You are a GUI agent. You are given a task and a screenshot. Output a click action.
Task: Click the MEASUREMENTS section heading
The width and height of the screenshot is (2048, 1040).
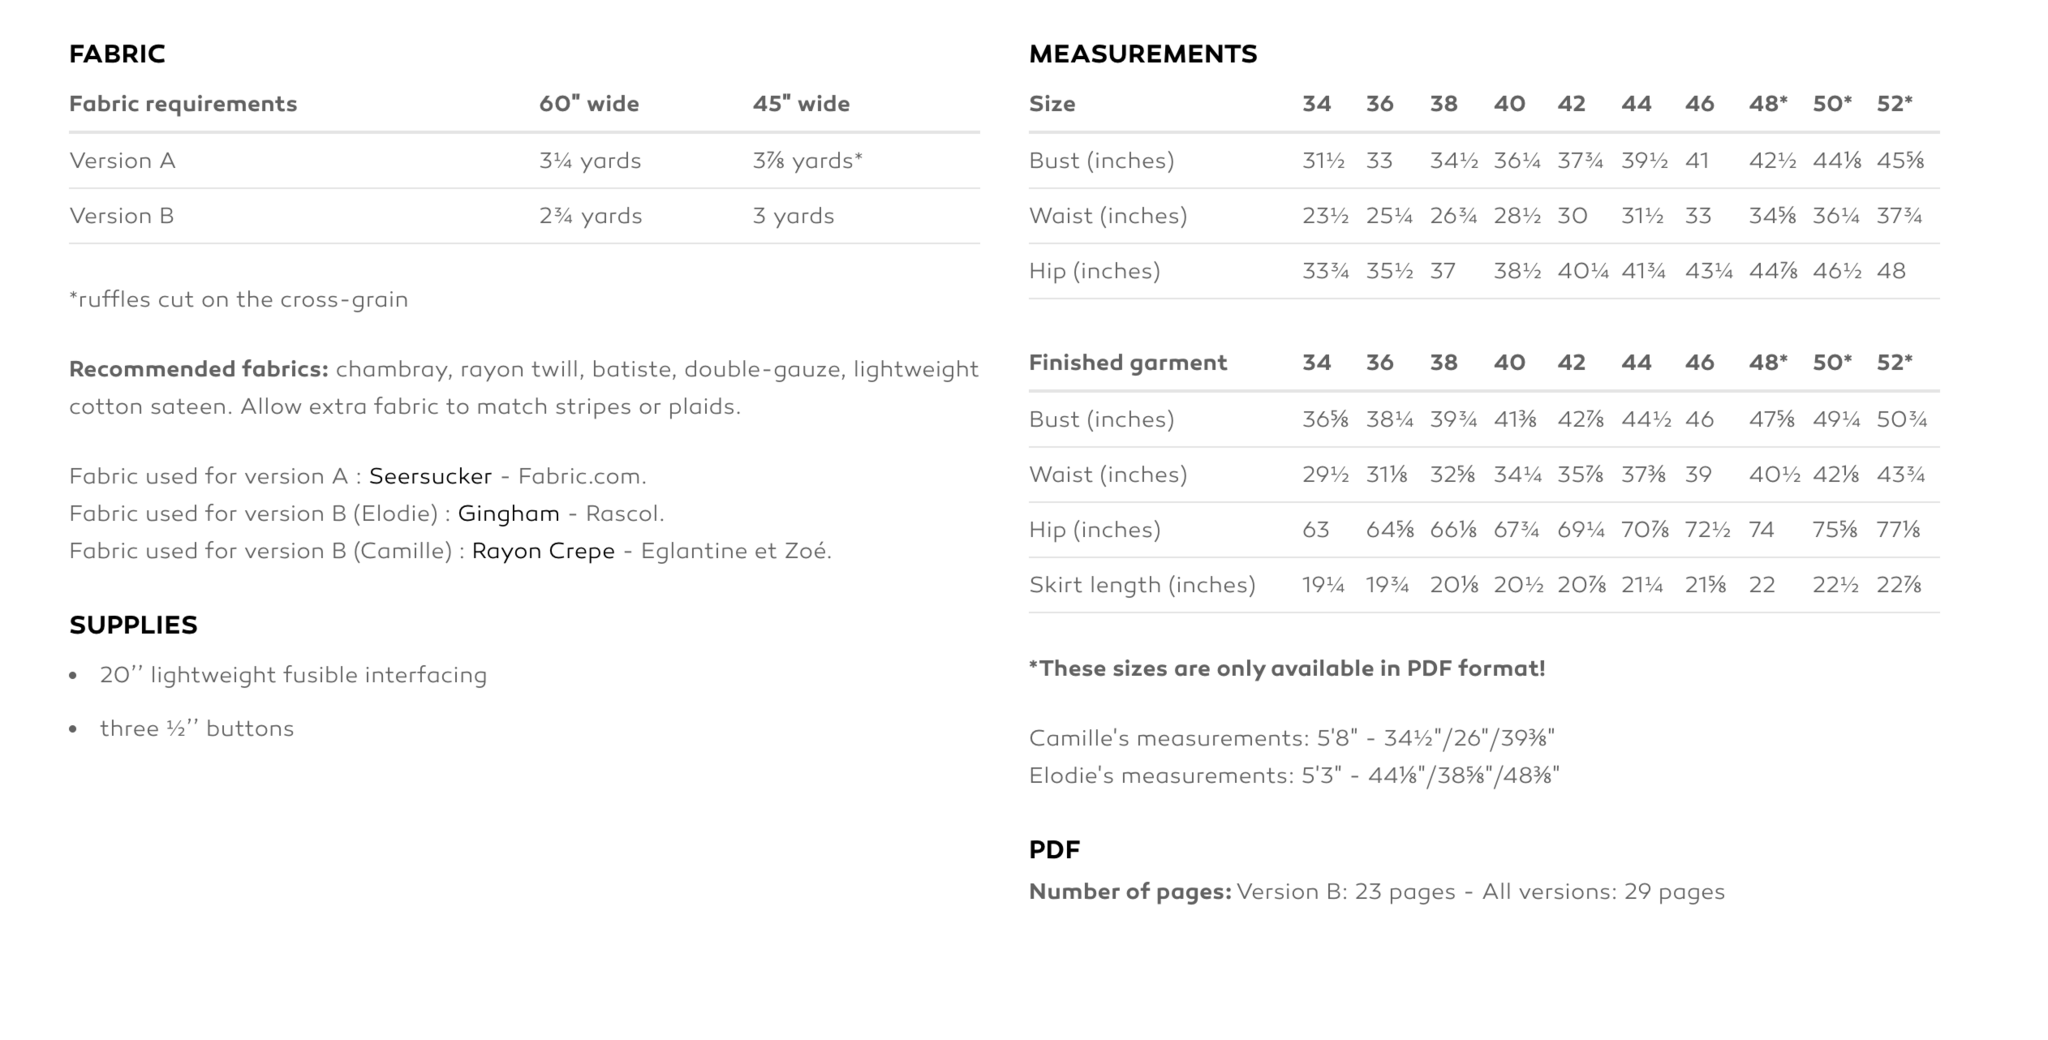click(1143, 54)
